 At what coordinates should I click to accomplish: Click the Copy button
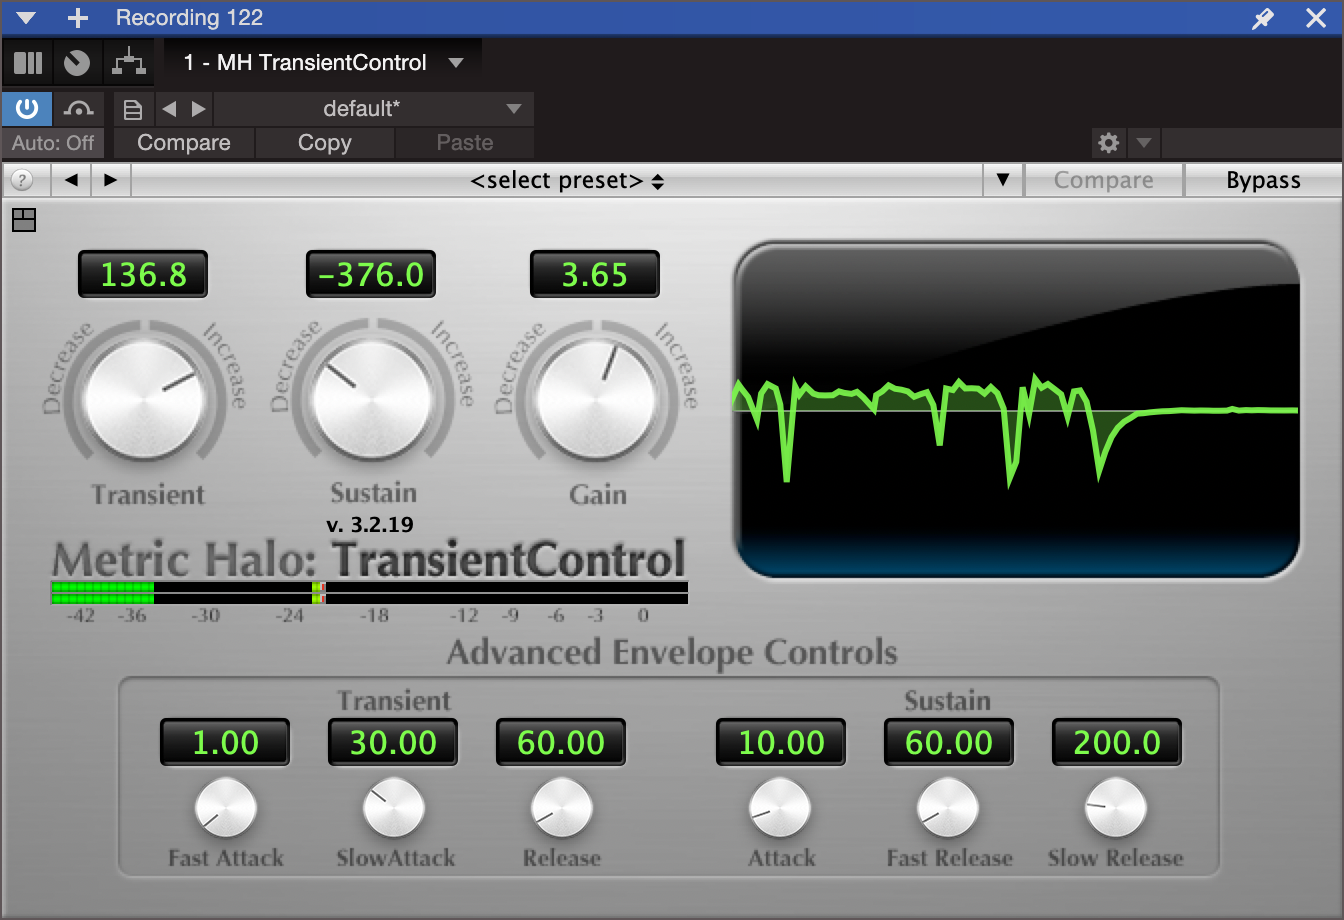coord(325,143)
